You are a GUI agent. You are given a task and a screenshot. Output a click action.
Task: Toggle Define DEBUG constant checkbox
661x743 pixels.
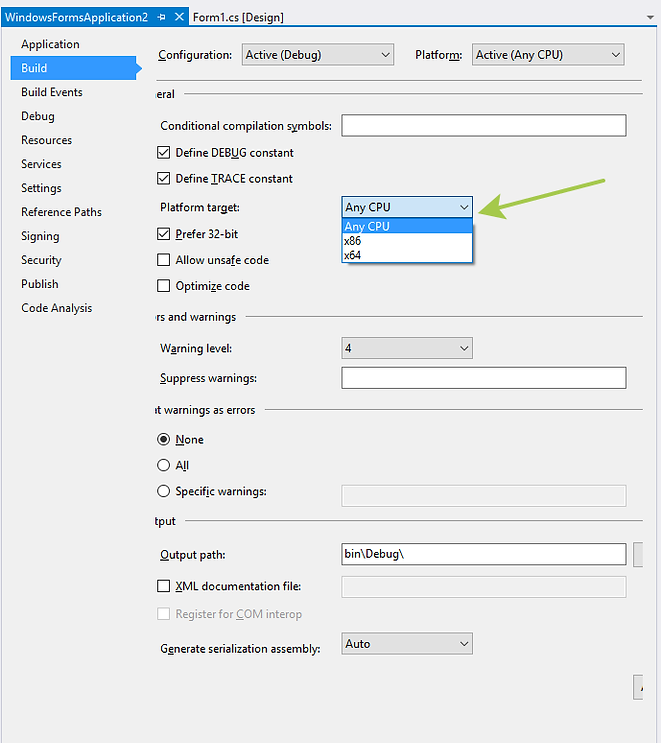[x=163, y=153]
